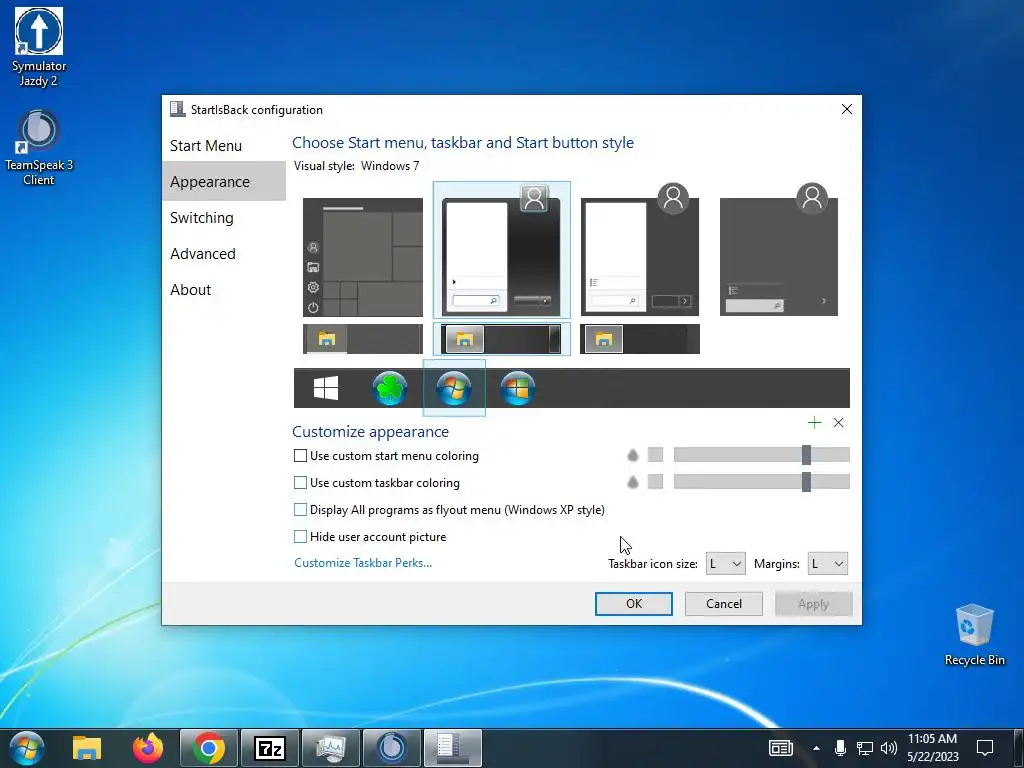Open the Advanced tab
The width and height of the screenshot is (1024, 768).
coord(223,253)
